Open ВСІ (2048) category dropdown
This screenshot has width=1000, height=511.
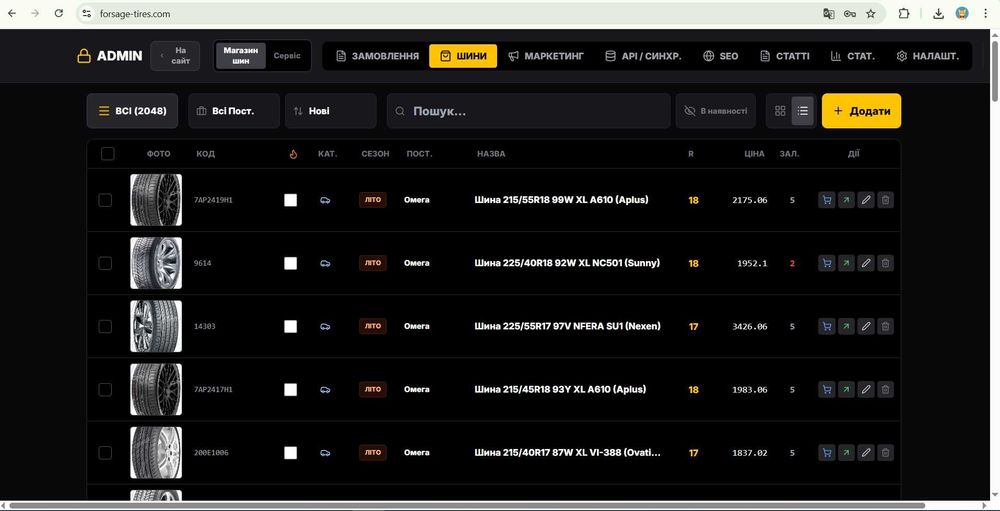(x=132, y=111)
